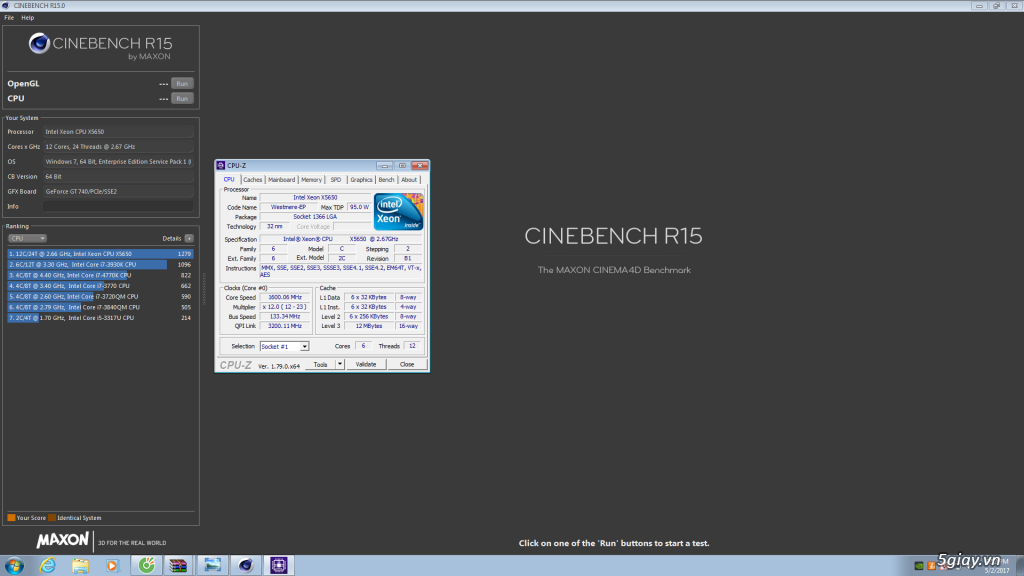This screenshot has width=1024, height=576.
Task: Click the Validate button in CPU-Z
Action: tap(366, 364)
